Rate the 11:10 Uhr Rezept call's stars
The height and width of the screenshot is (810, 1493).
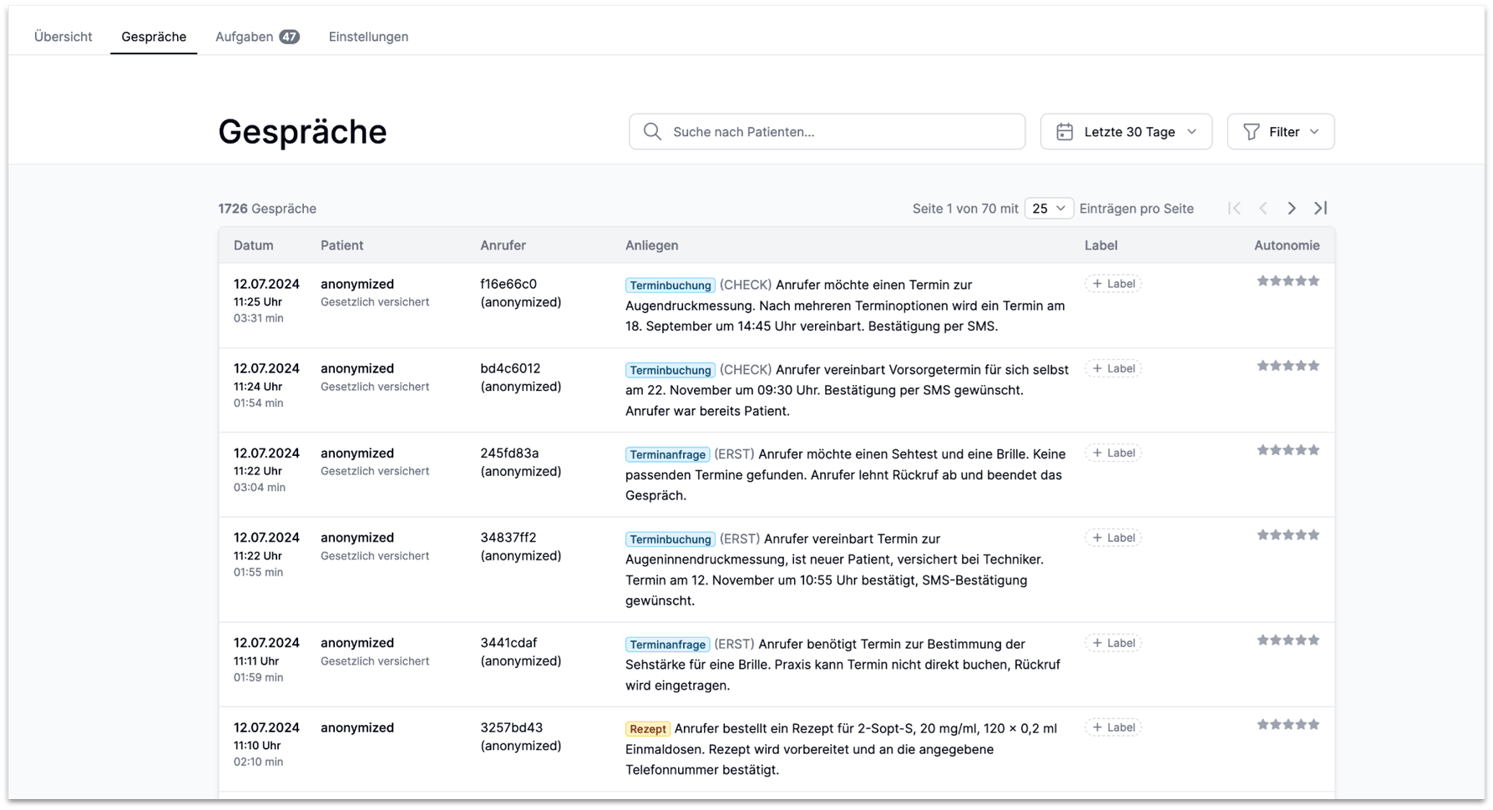[x=1288, y=724]
